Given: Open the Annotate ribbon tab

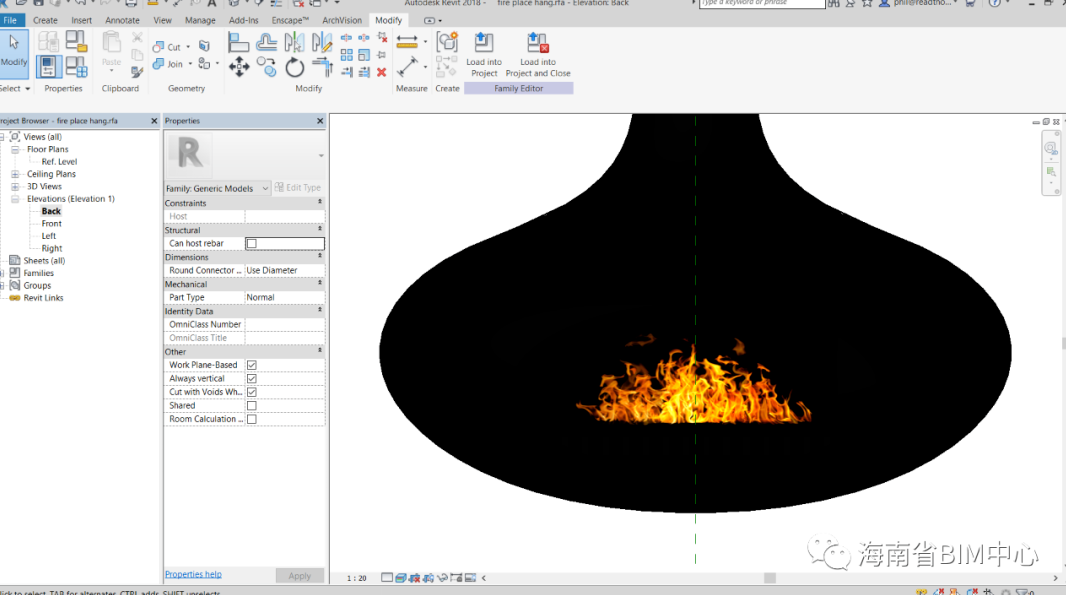Looking at the screenshot, I should click(123, 20).
